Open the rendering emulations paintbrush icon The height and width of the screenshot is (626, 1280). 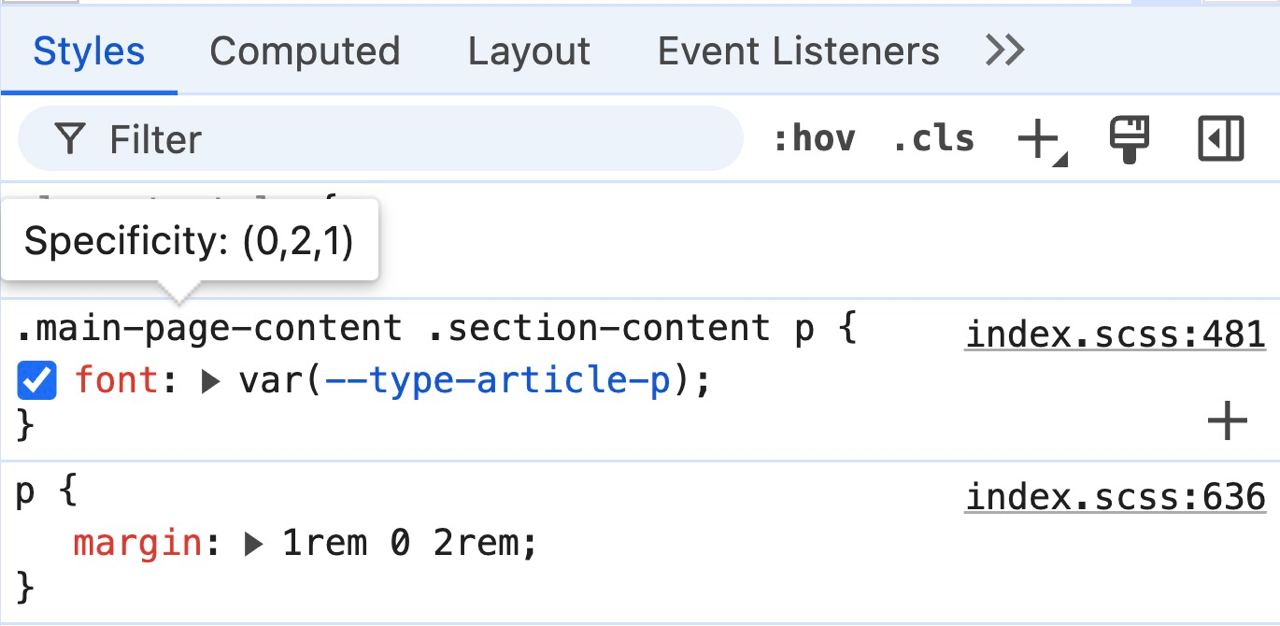1129,139
